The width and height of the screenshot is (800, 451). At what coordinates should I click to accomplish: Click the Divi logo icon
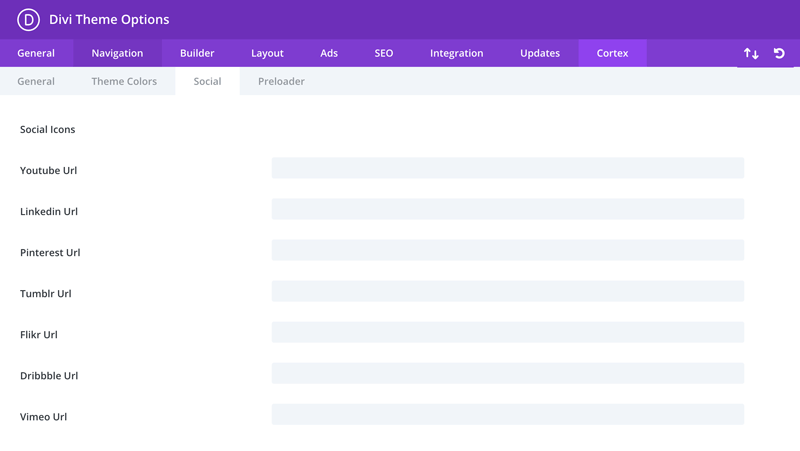[x=28, y=20]
